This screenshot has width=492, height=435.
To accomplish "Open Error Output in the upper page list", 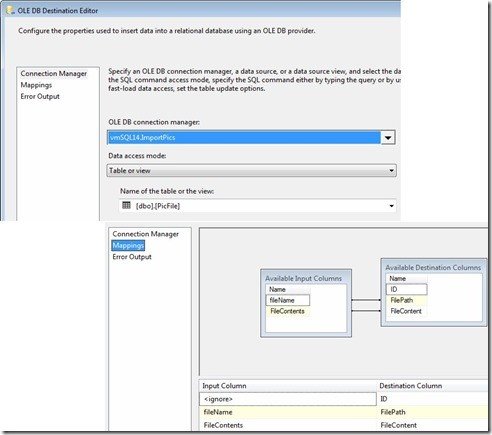I will pos(40,96).
